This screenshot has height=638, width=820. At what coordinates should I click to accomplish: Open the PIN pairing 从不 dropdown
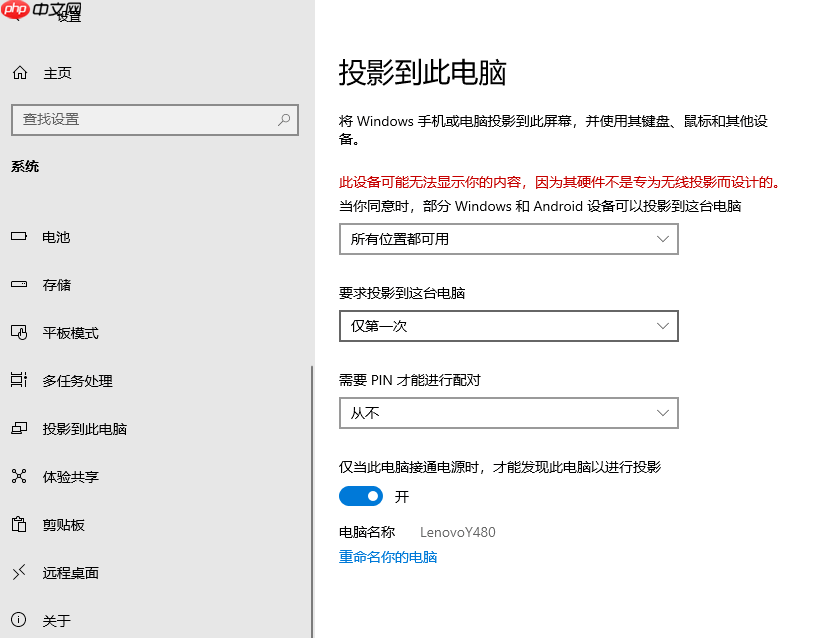(508, 413)
